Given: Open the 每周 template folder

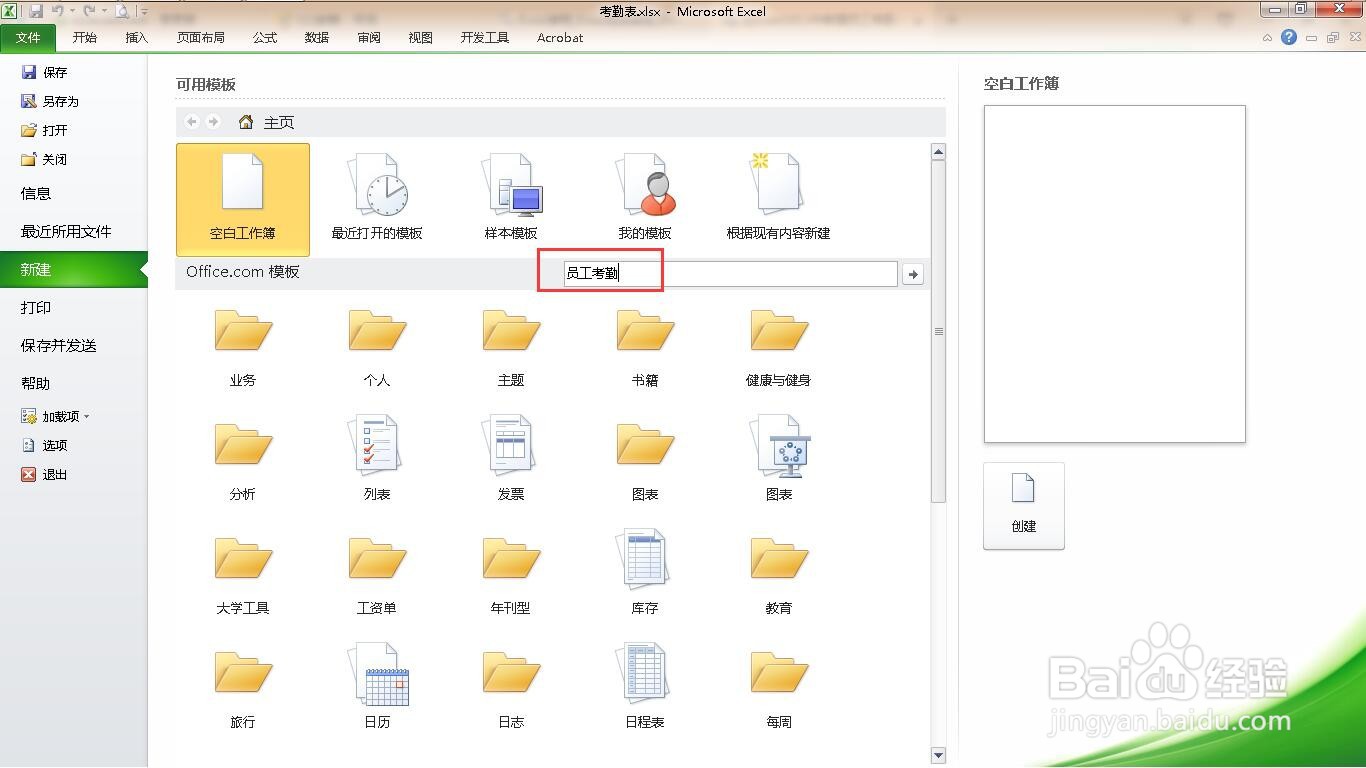Looking at the screenshot, I should pos(779,688).
